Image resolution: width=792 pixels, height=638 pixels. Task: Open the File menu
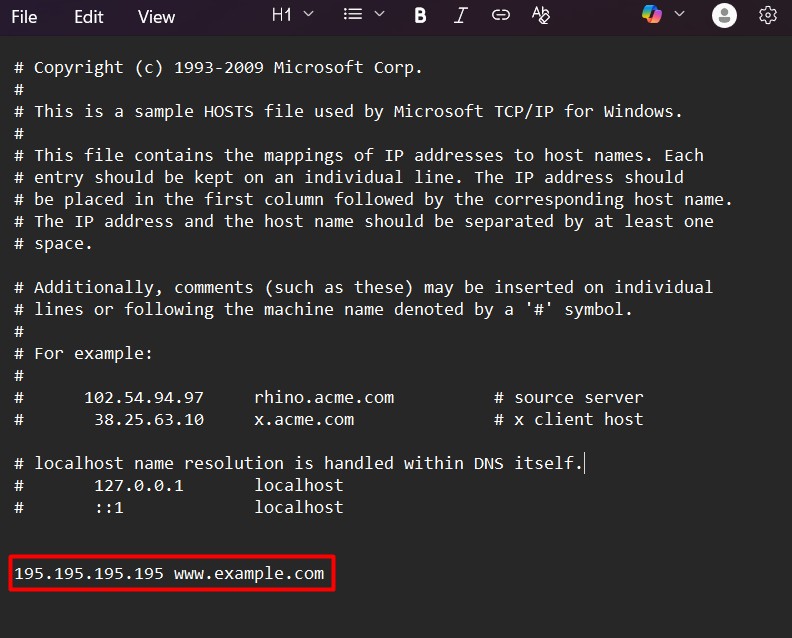click(24, 17)
